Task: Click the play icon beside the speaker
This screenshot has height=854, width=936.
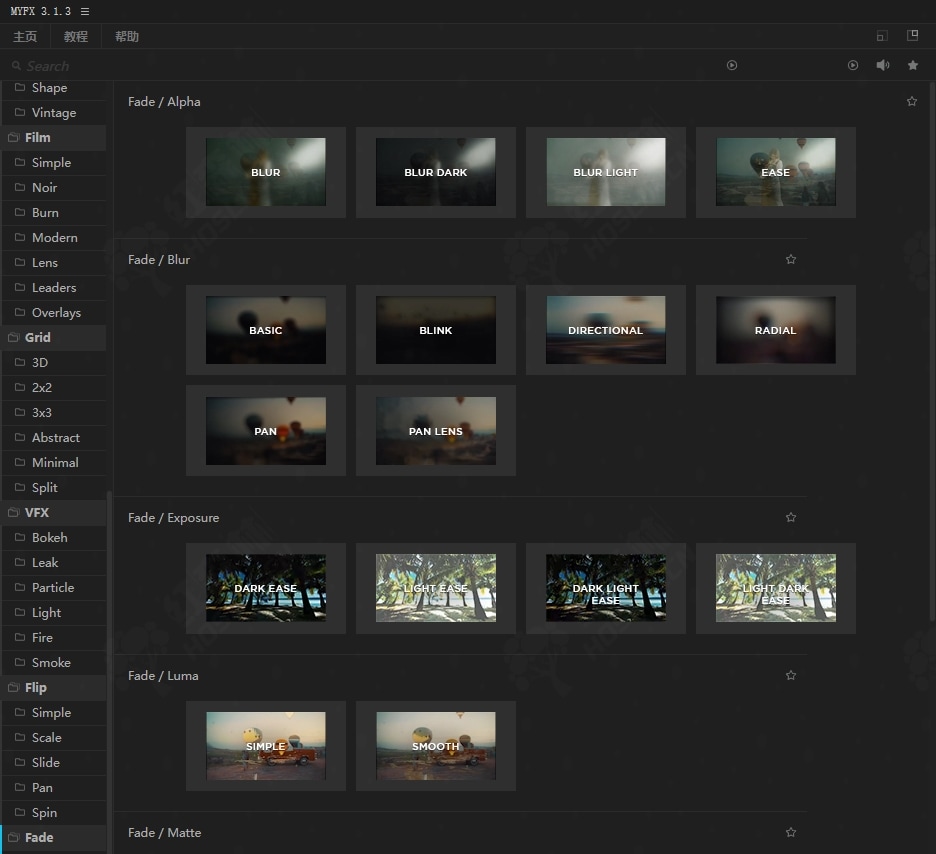Action: click(853, 65)
